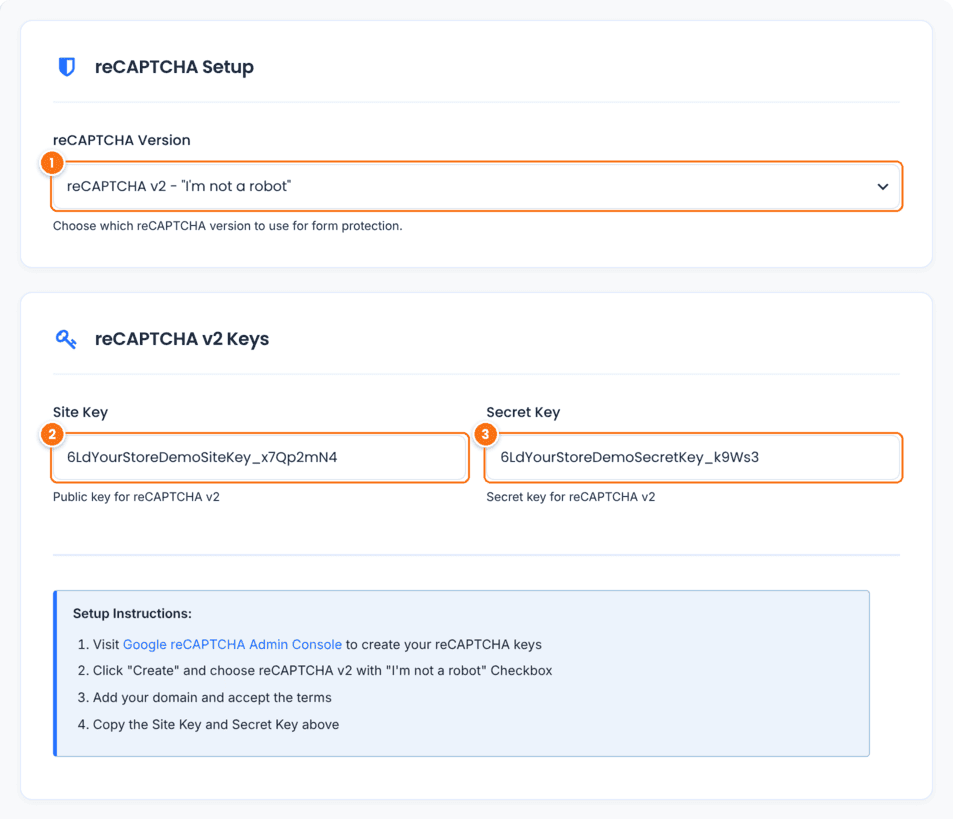Viewport: 953px width, 819px height.
Task: Click the "Copy the Site Key and Secret Key" step
Action: pyautogui.click(x=208, y=724)
